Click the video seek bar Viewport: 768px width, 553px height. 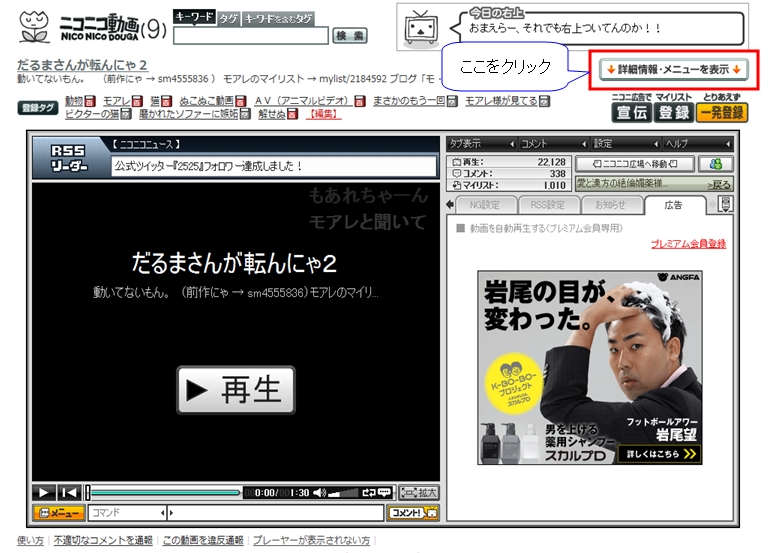[165, 492]
